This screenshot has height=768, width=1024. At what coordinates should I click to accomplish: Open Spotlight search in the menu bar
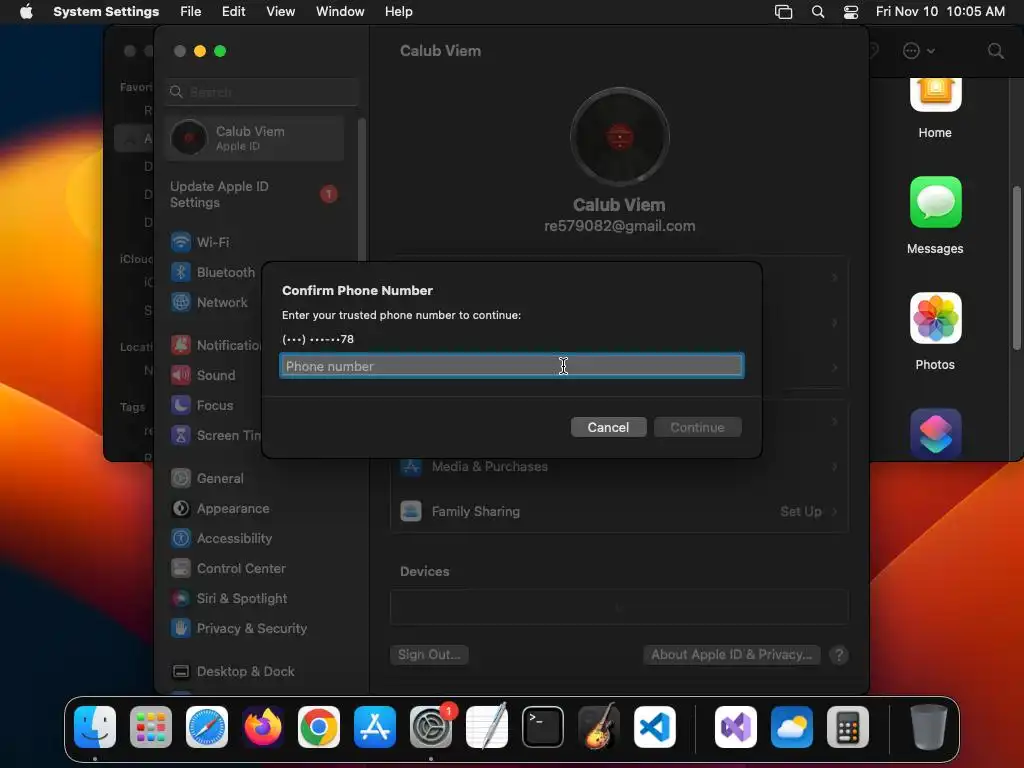(818, 12)
